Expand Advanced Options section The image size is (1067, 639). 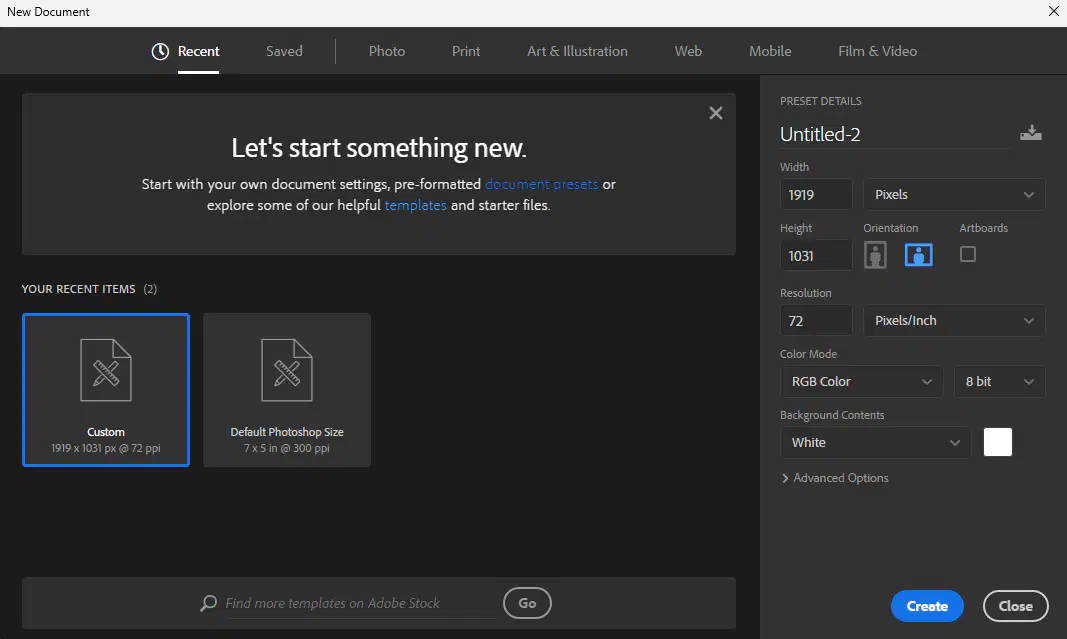[835, 478]
